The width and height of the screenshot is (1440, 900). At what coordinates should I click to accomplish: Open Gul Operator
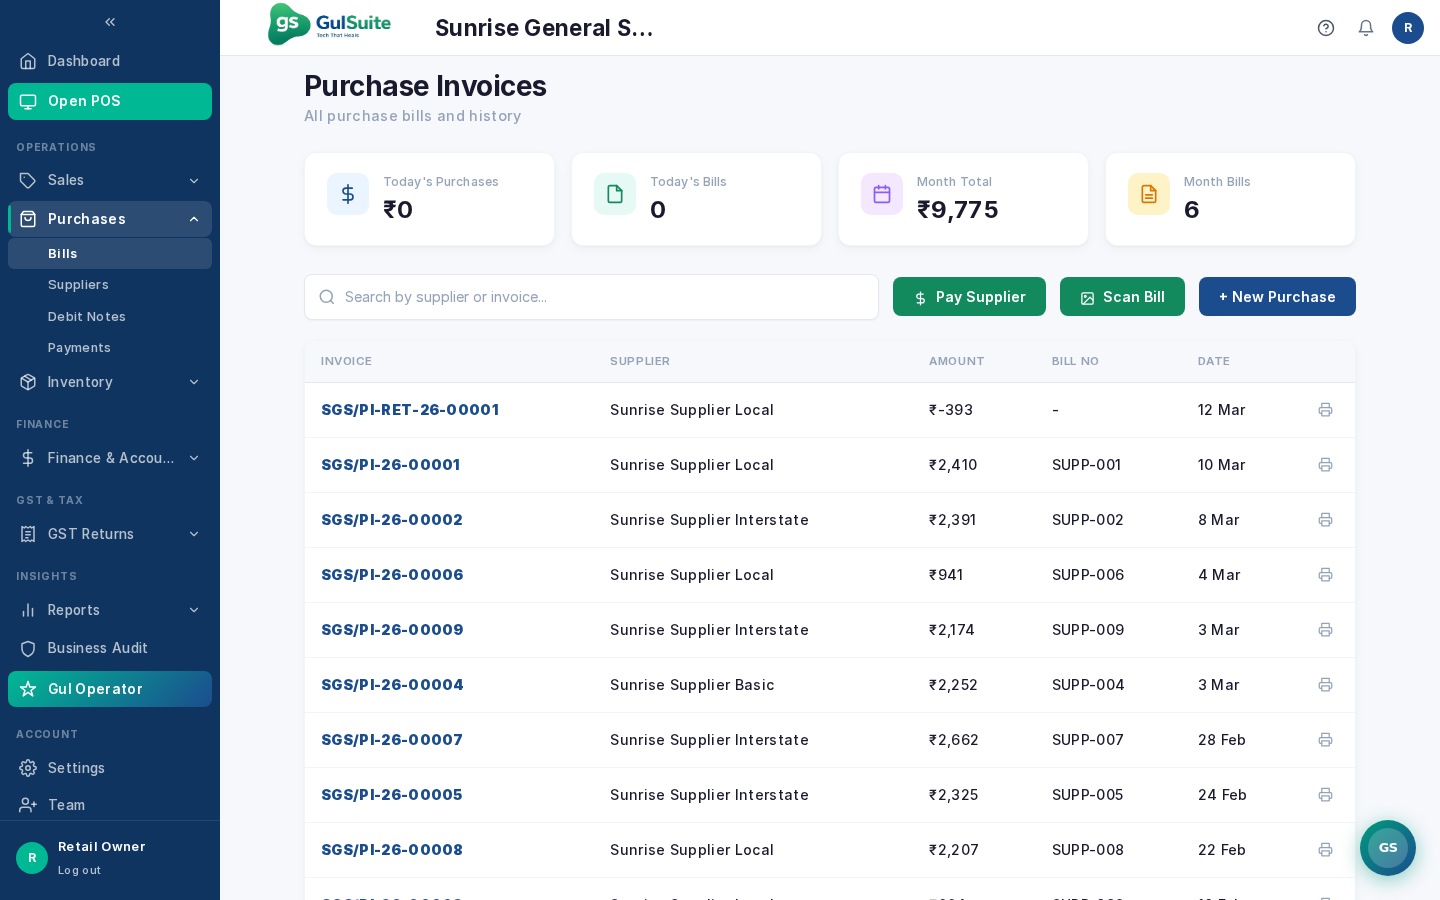pos(110,689)
